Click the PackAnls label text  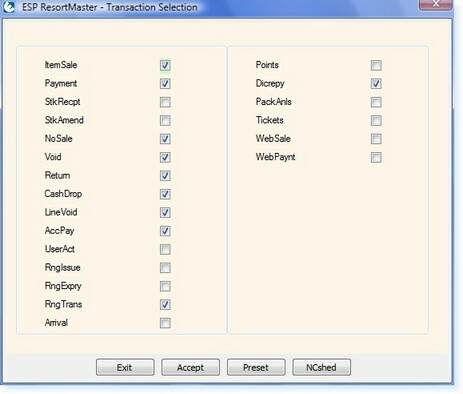(274, 102)
